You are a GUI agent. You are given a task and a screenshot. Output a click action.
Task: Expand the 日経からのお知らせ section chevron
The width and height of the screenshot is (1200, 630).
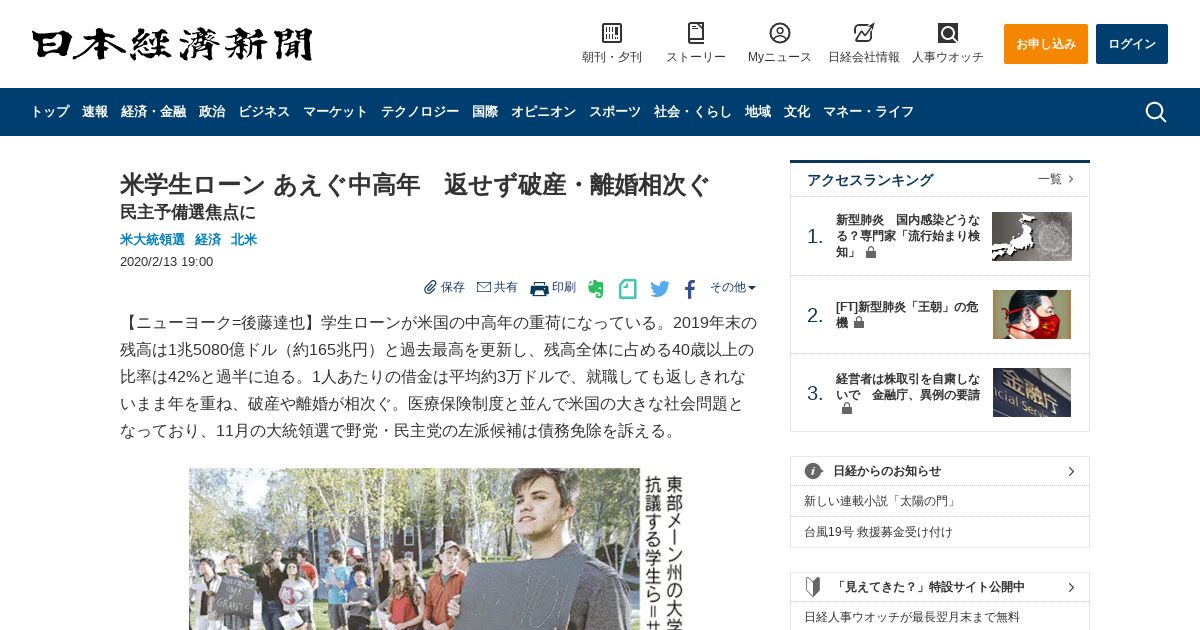(1071, 471)
